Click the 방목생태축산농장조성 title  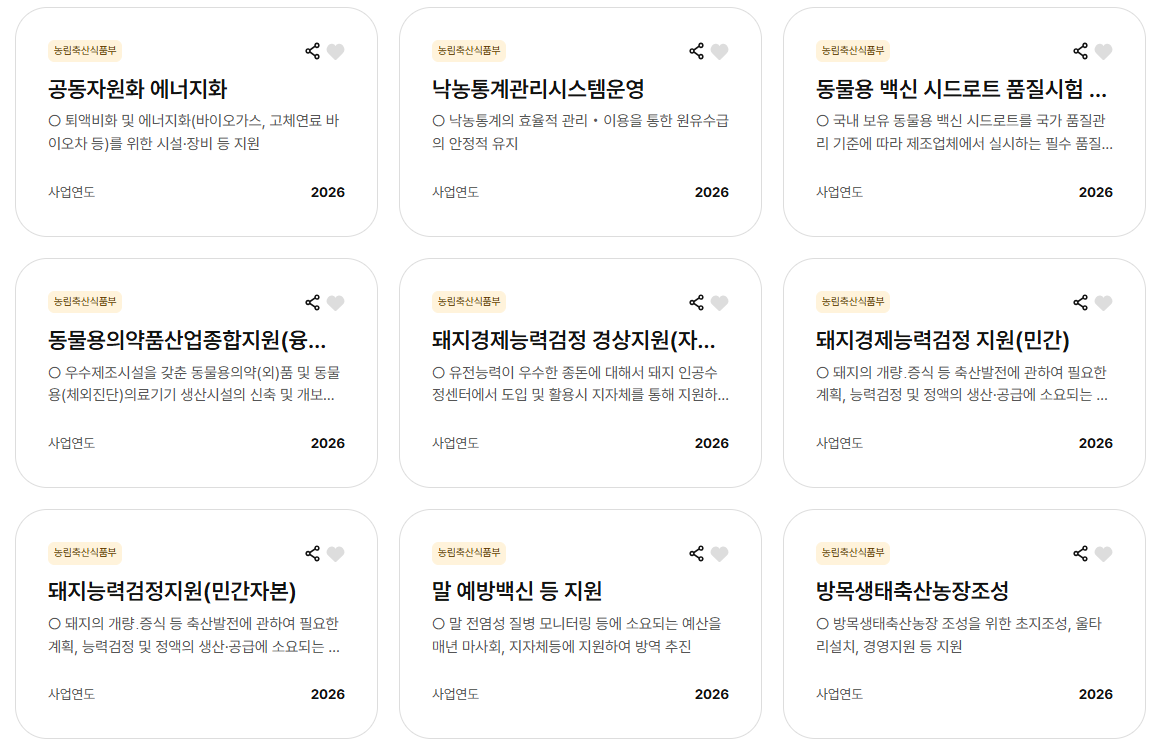[912, 591]
